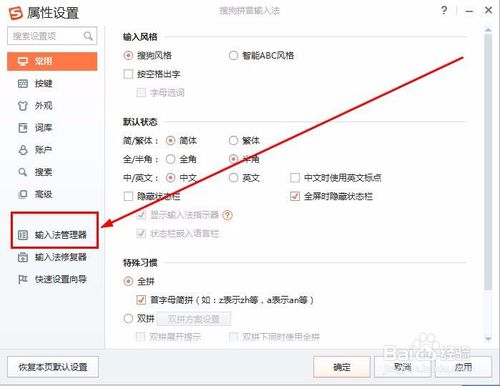
Task: Tick 中文时使用英文标点 checkbox
Action: (295, 178)
